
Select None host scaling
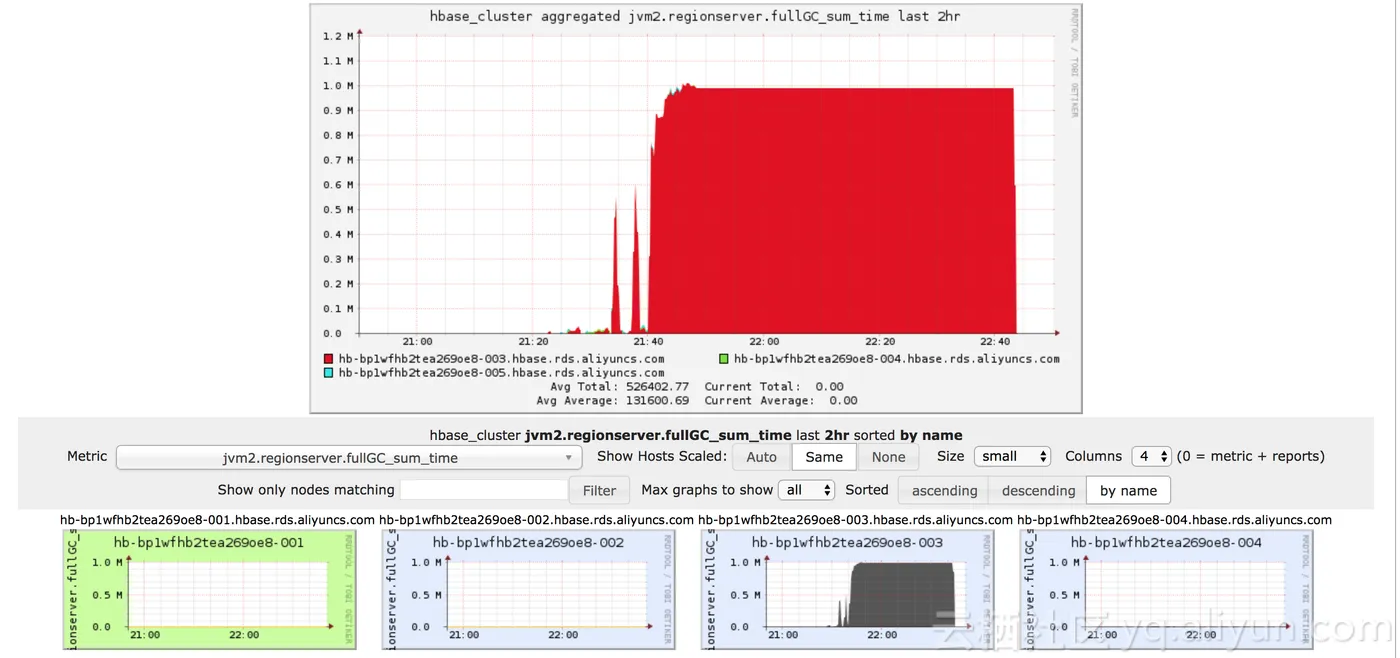pos(888,457)
